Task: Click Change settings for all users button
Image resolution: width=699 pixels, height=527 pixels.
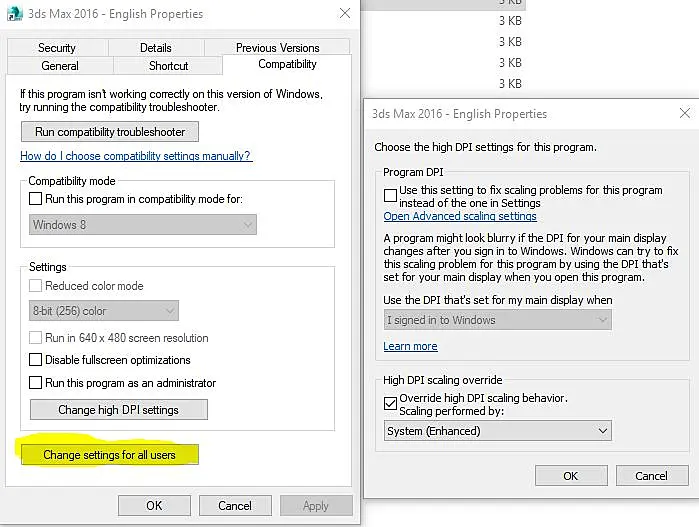Action: (x=110, y=455)
